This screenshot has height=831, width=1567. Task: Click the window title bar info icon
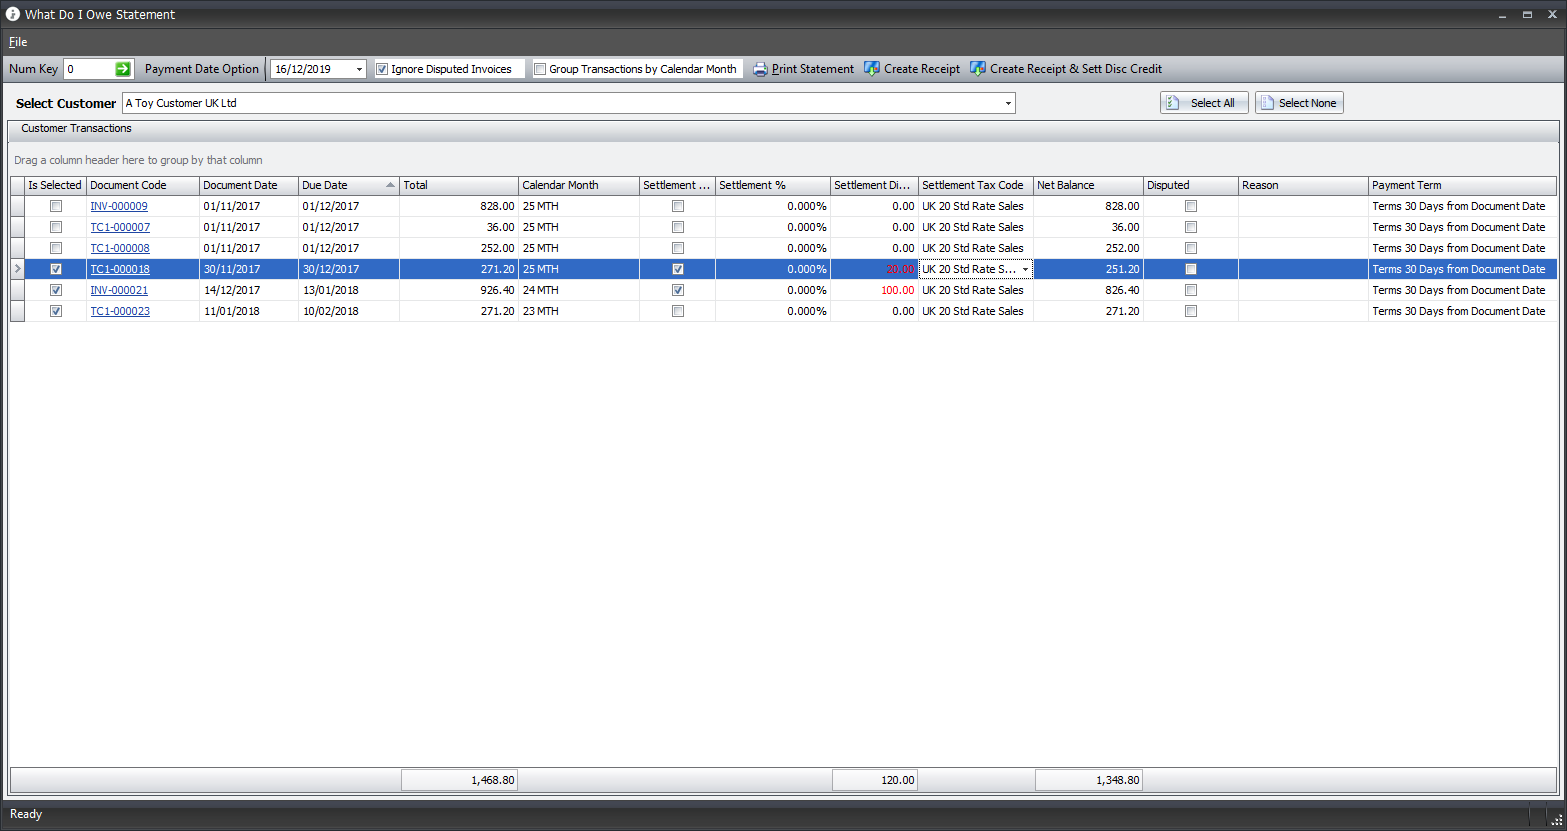click(13, 14)
